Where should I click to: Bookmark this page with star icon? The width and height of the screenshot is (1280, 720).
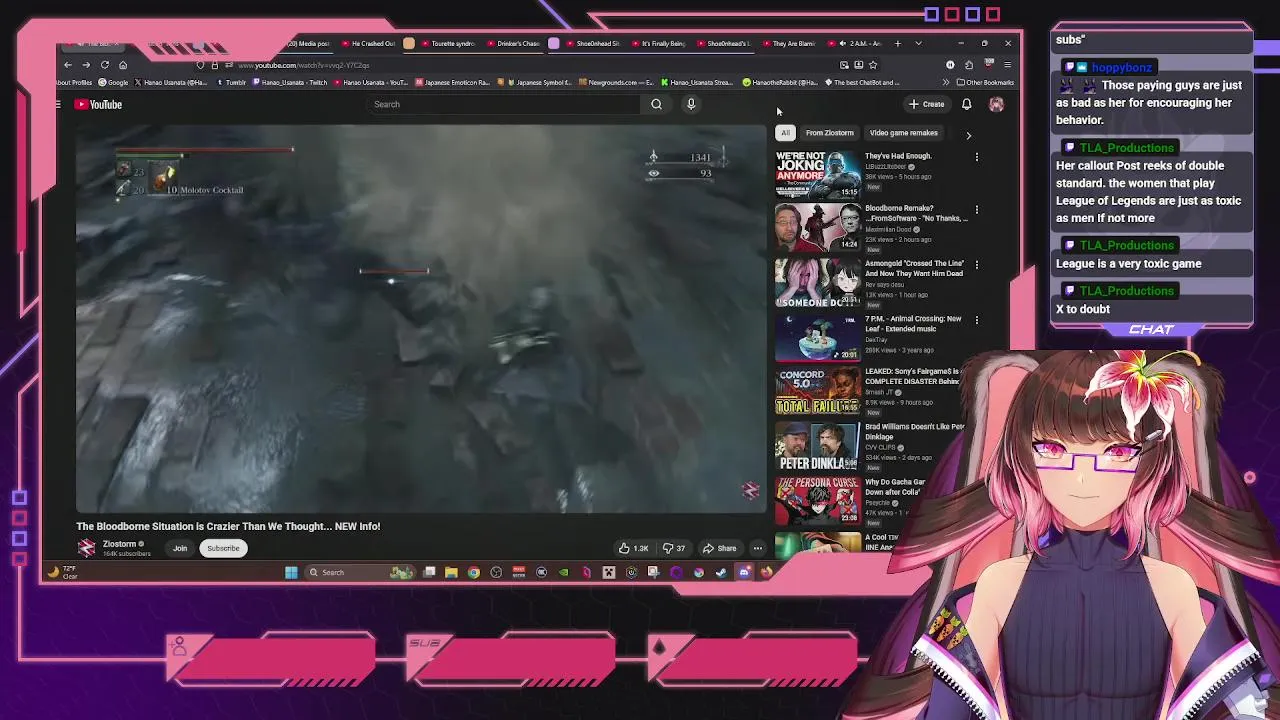[873, 65]
